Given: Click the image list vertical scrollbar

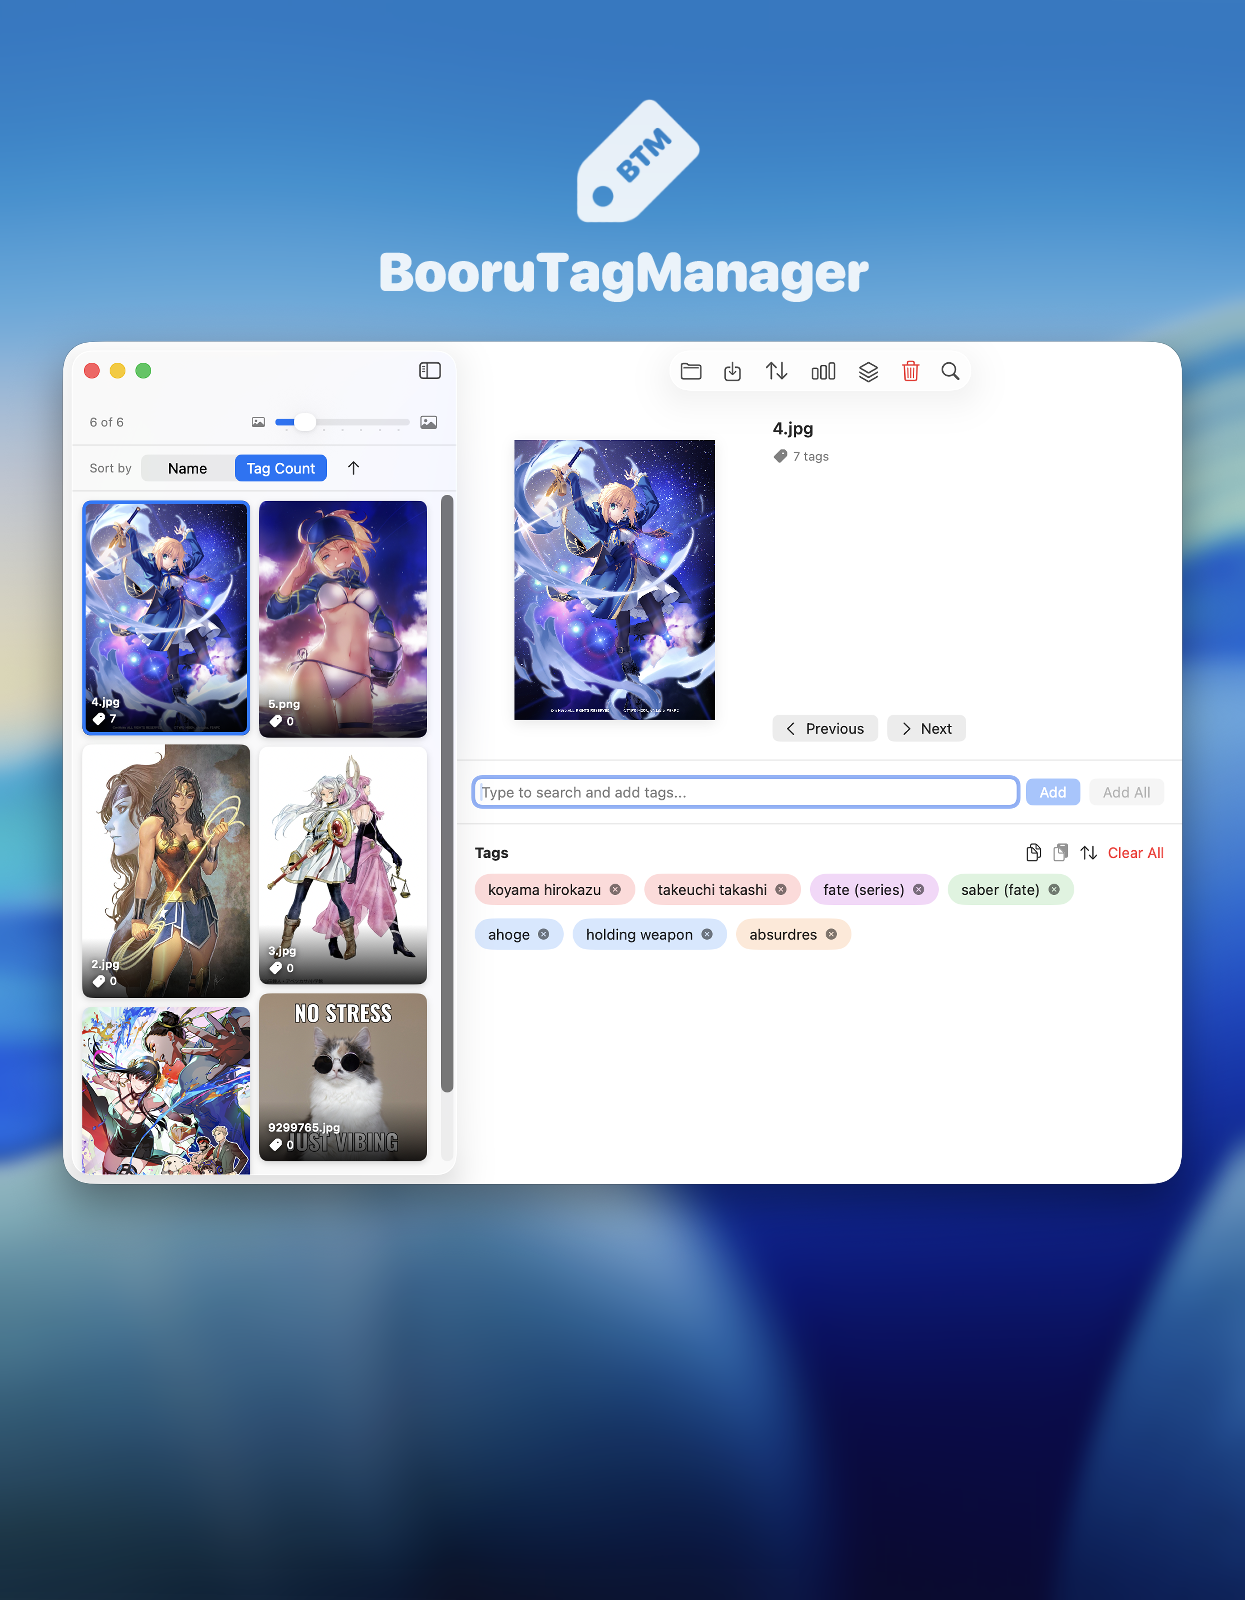Looking at the screenshot, I should coord(447,793).
